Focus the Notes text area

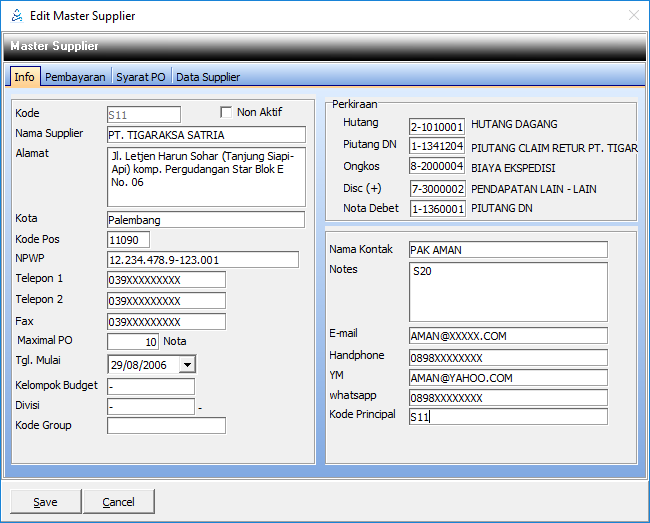pos(507,291)
